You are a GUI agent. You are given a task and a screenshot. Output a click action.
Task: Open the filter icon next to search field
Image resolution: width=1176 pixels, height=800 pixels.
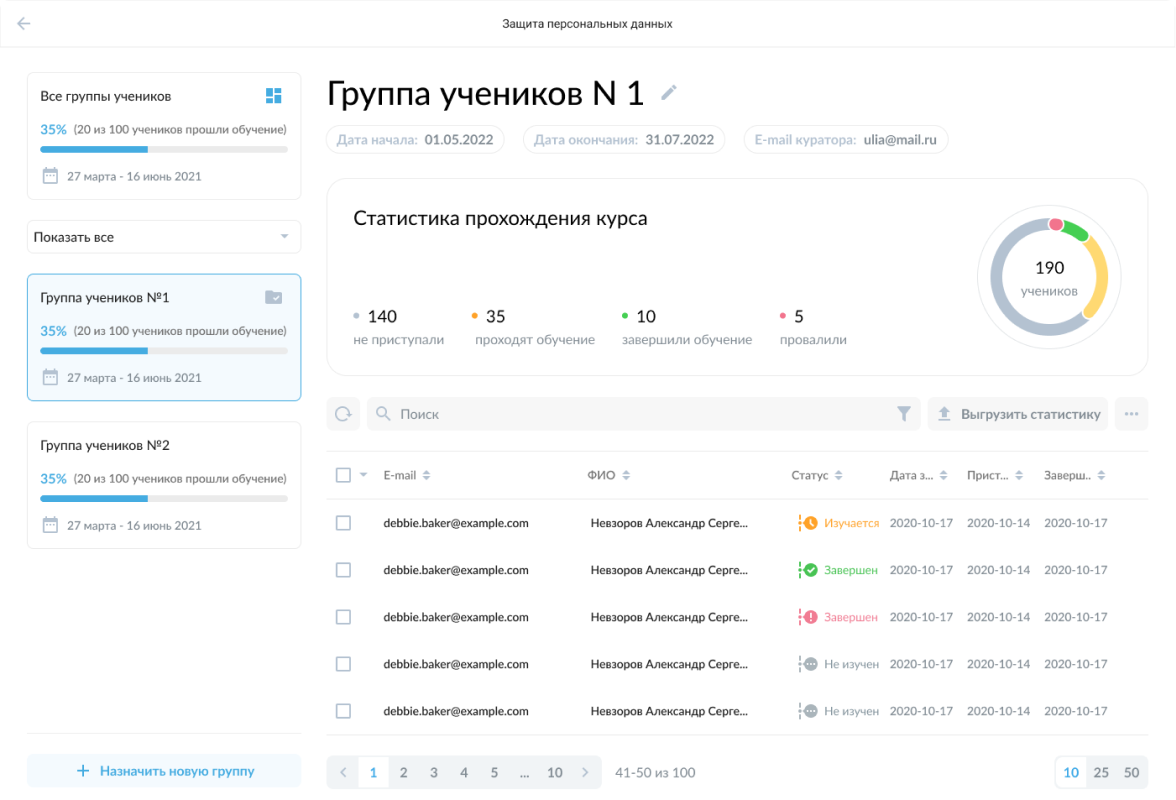[904, 413]
